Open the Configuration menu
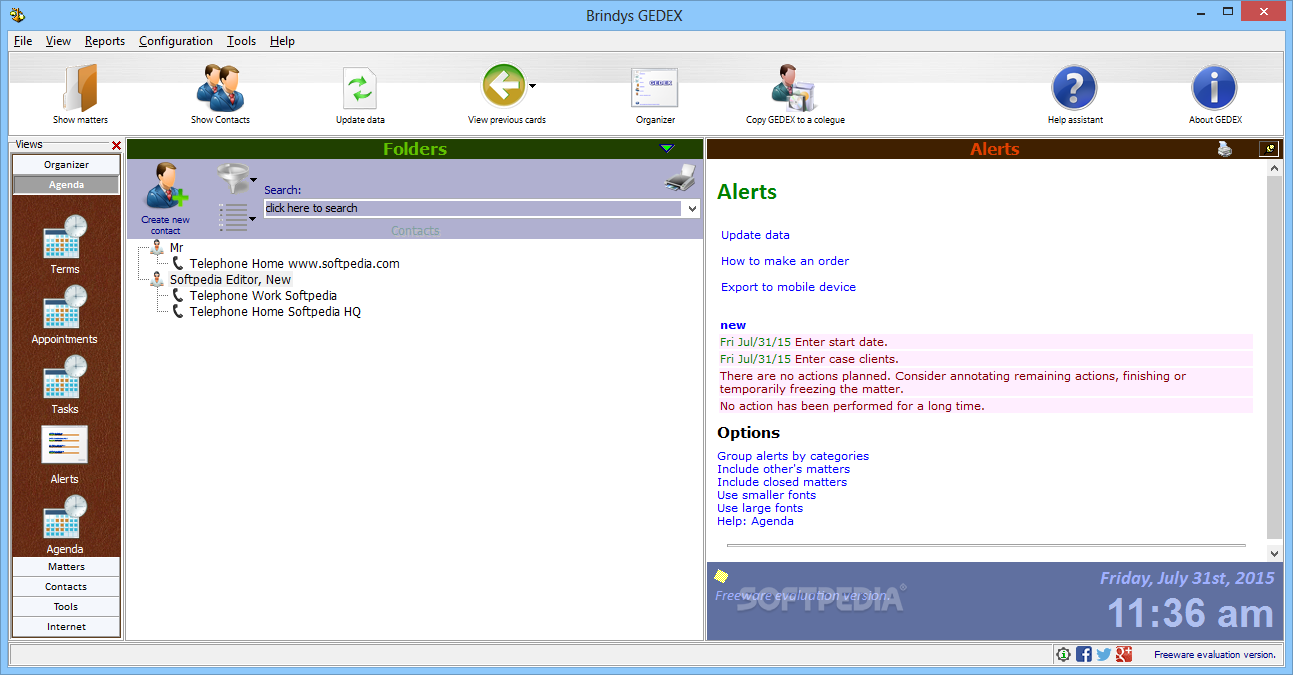 pos(176,41)
